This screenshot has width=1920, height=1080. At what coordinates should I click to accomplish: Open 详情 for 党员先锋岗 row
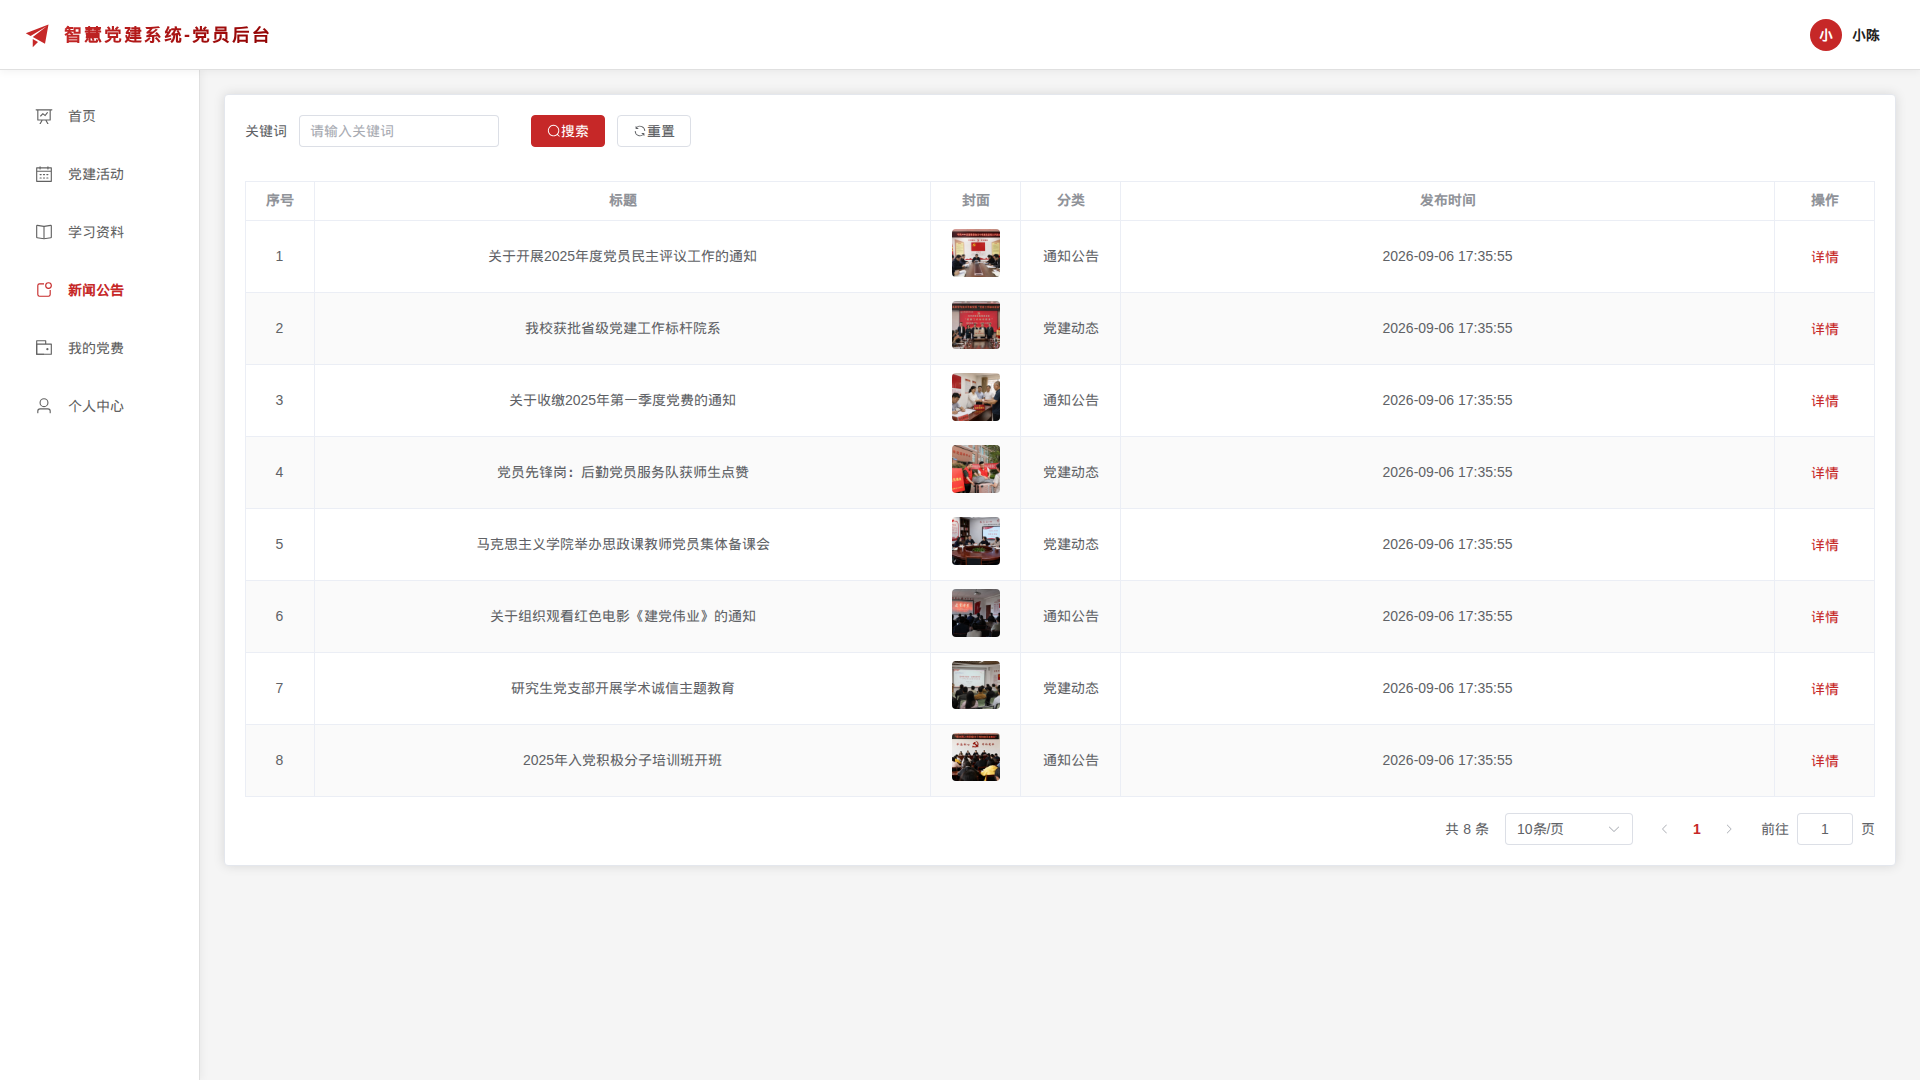pos(1825,473)
